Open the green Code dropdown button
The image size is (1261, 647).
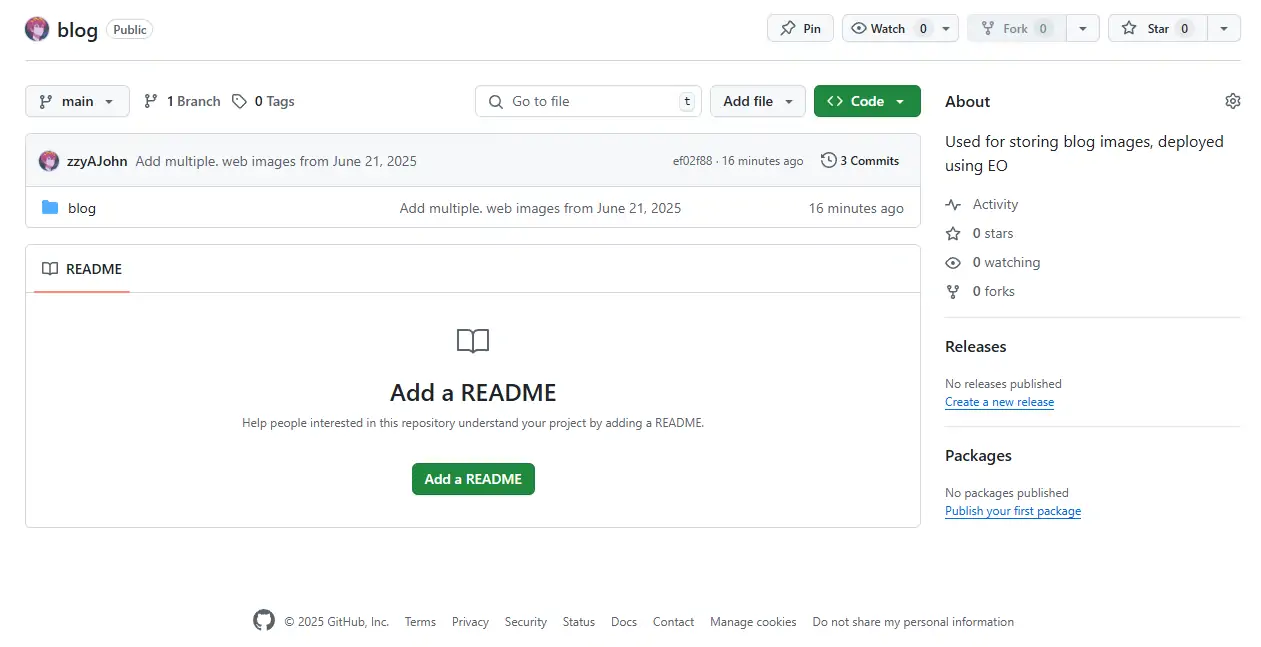(867, 101)
